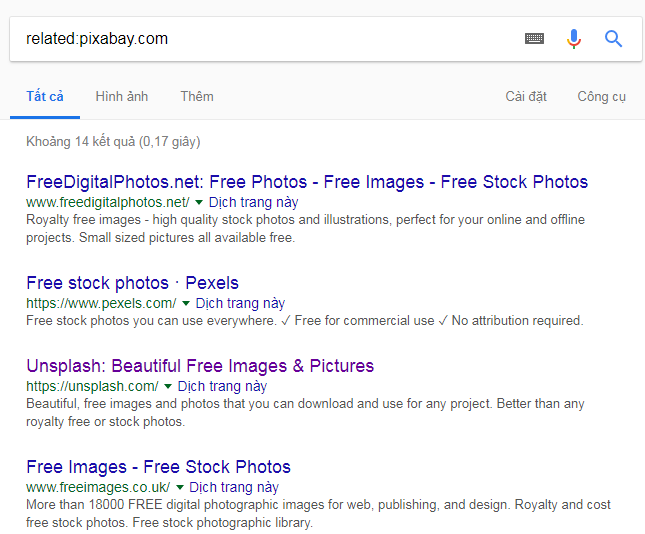Select the Tất cả results tab
Image resolution: width=645 pixels, height=534 pixels.
pyautogui.click(x=45, y=96)
